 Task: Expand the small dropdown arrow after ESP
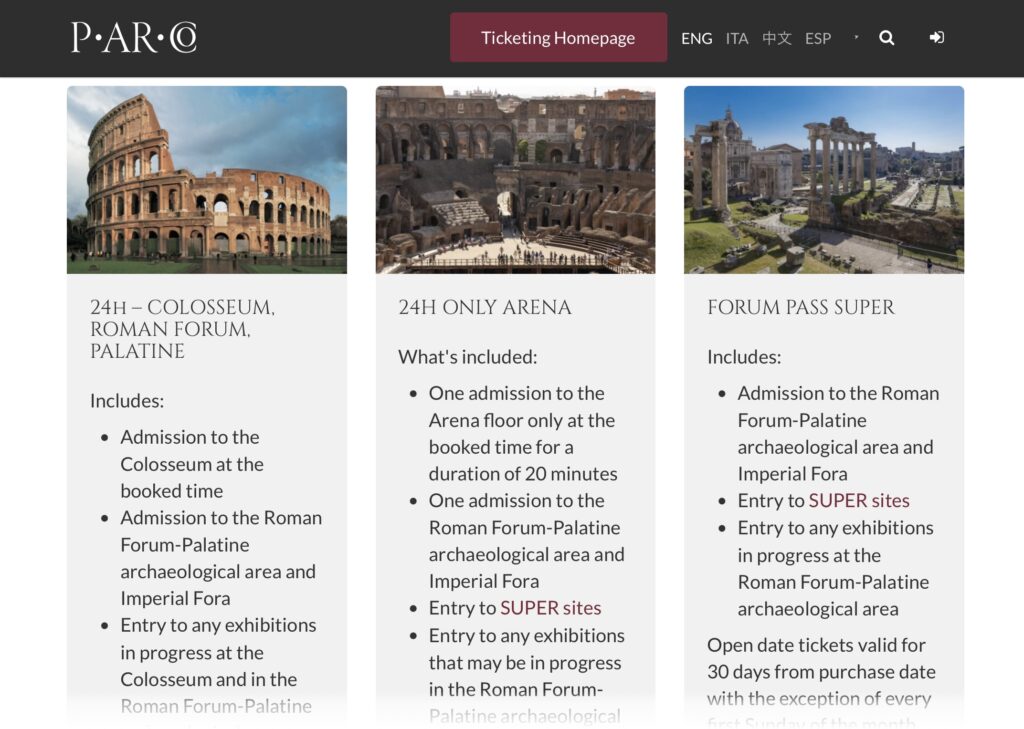pos(856,38)
